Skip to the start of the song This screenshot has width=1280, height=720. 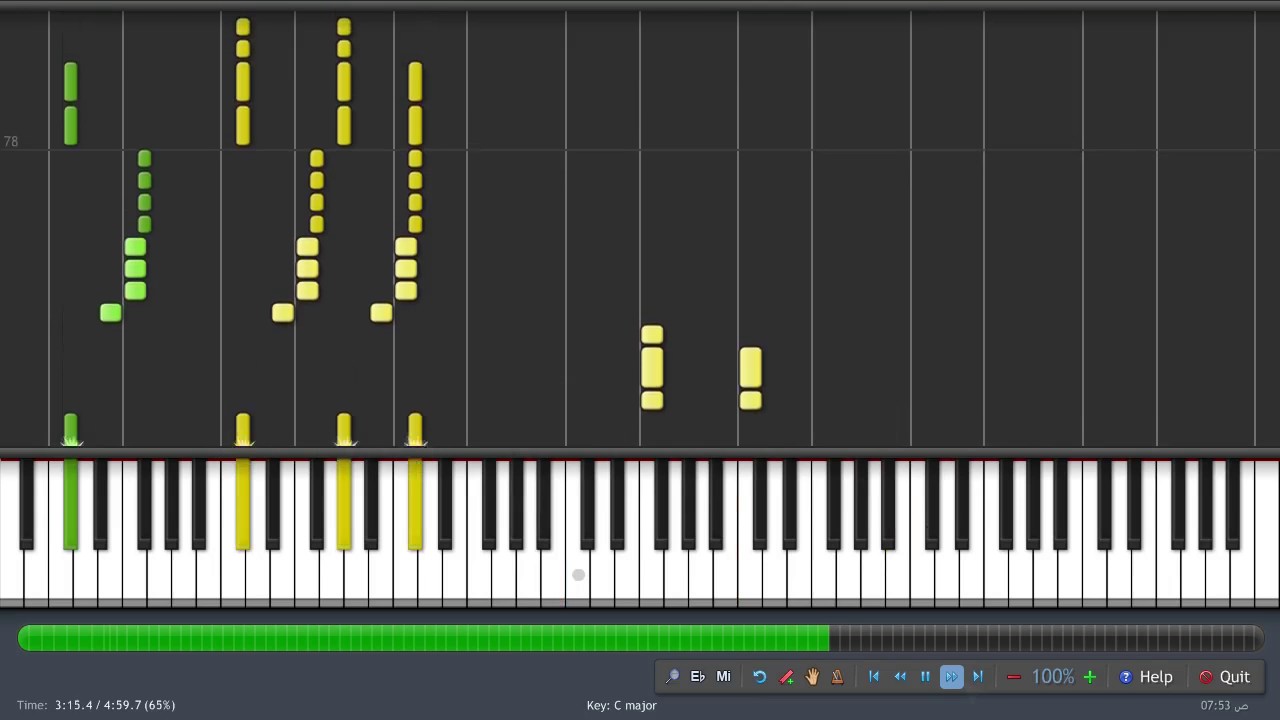874,677
